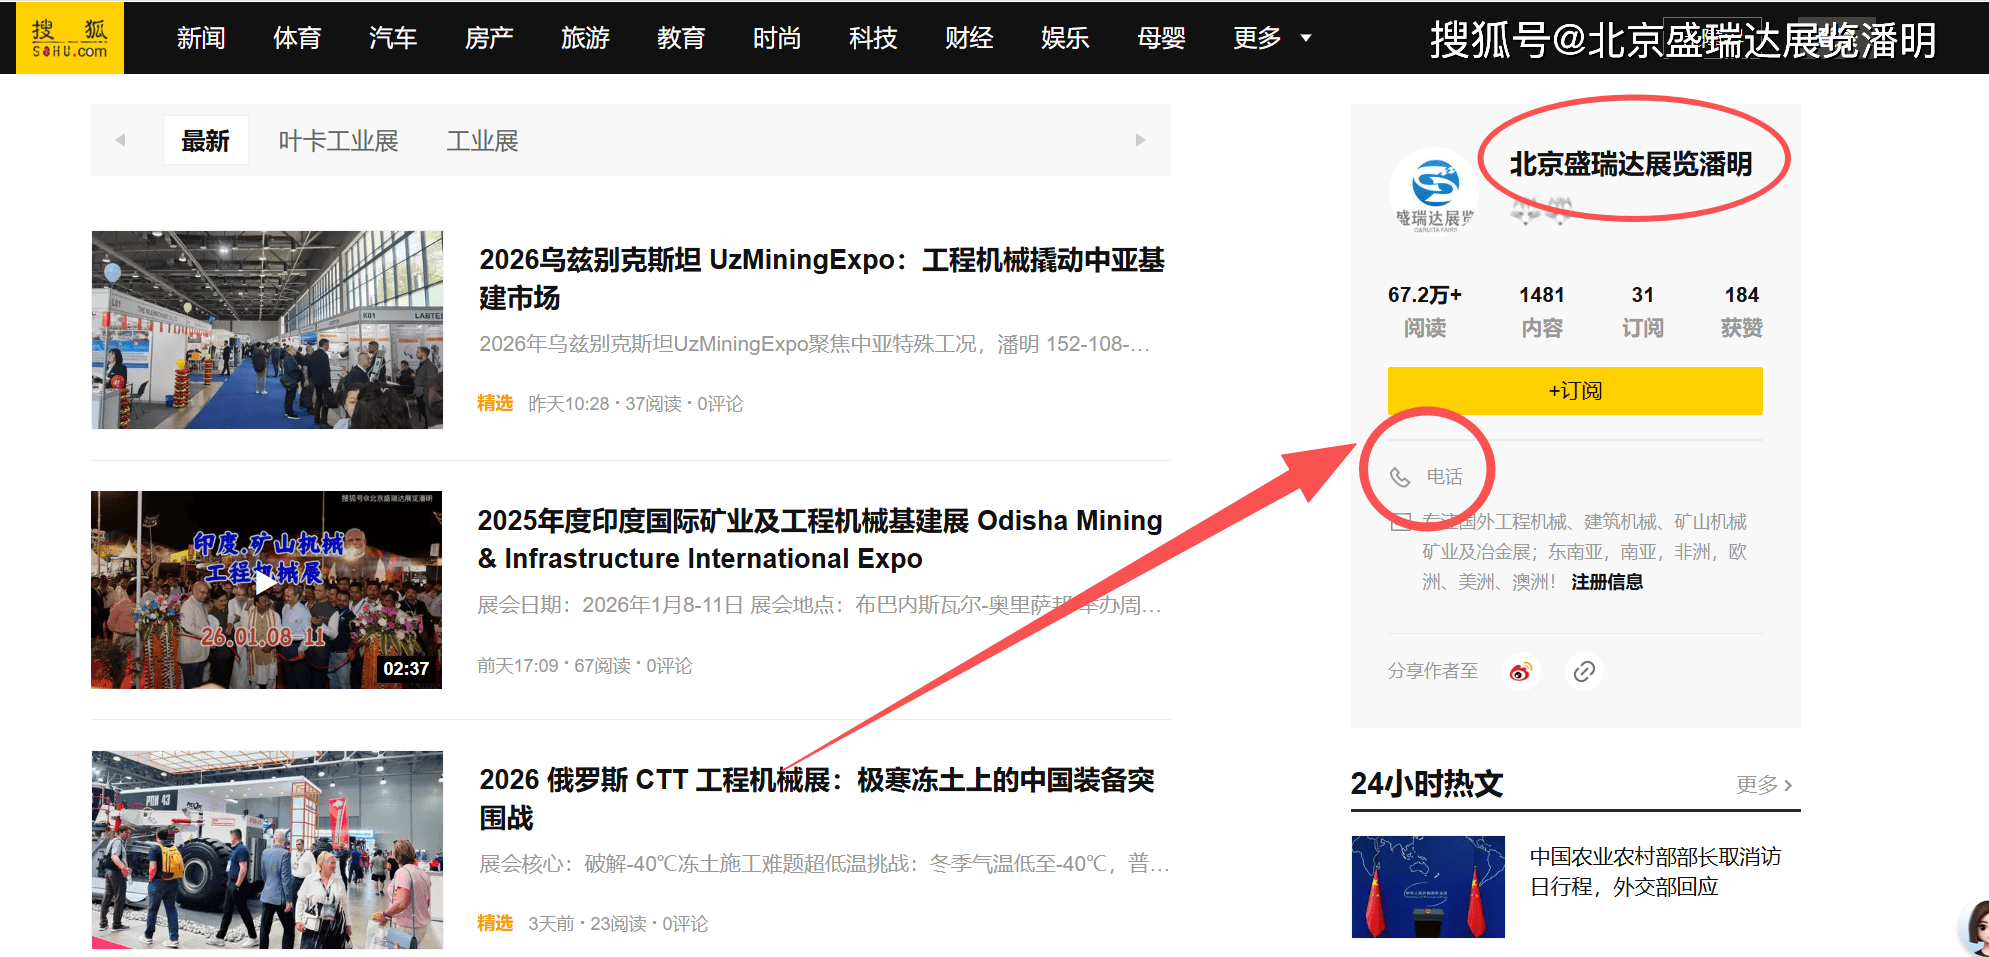1989x957 pixels.
Task: Share author via Weibo icon
Action: [1520, 671]
